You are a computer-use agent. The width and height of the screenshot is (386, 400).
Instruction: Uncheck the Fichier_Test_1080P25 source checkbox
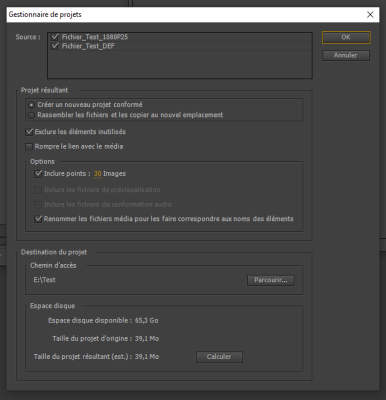[x=55, y=37]
